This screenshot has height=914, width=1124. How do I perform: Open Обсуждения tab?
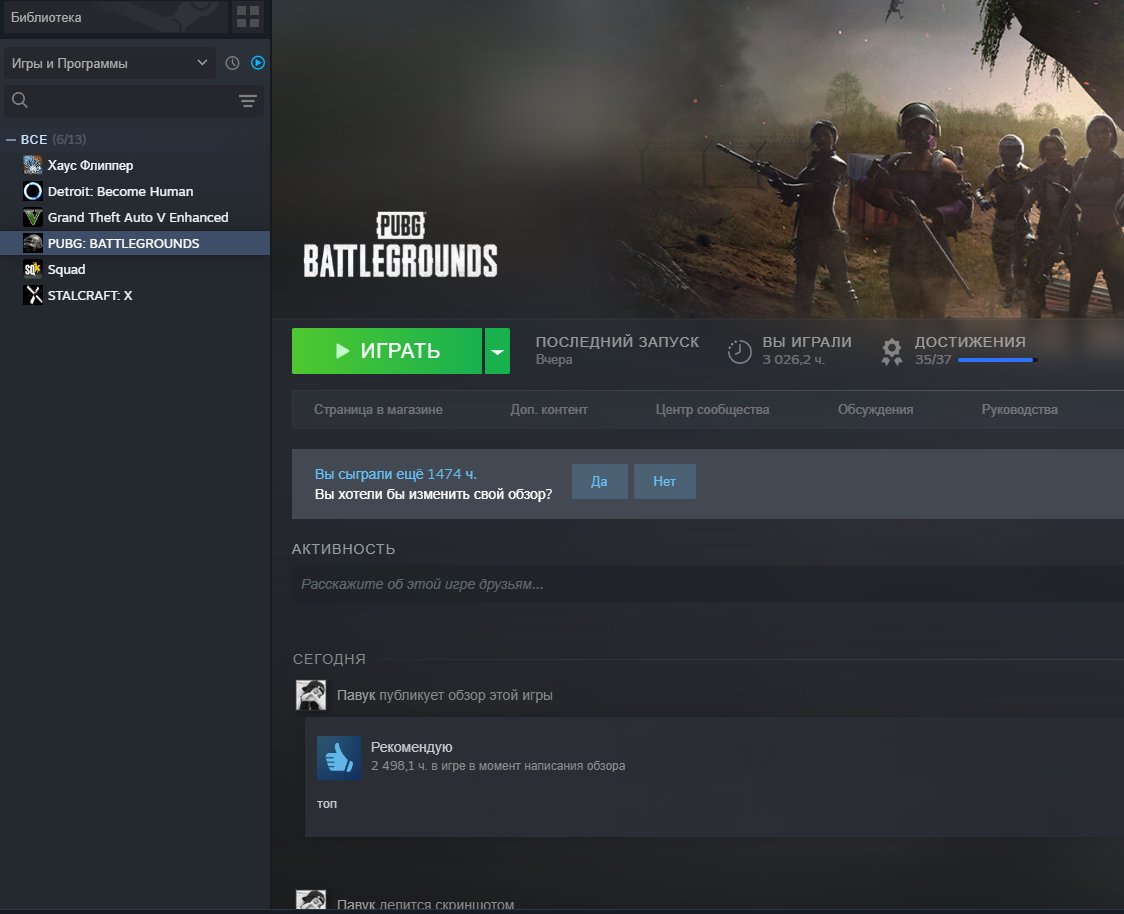tap(875, 409)
